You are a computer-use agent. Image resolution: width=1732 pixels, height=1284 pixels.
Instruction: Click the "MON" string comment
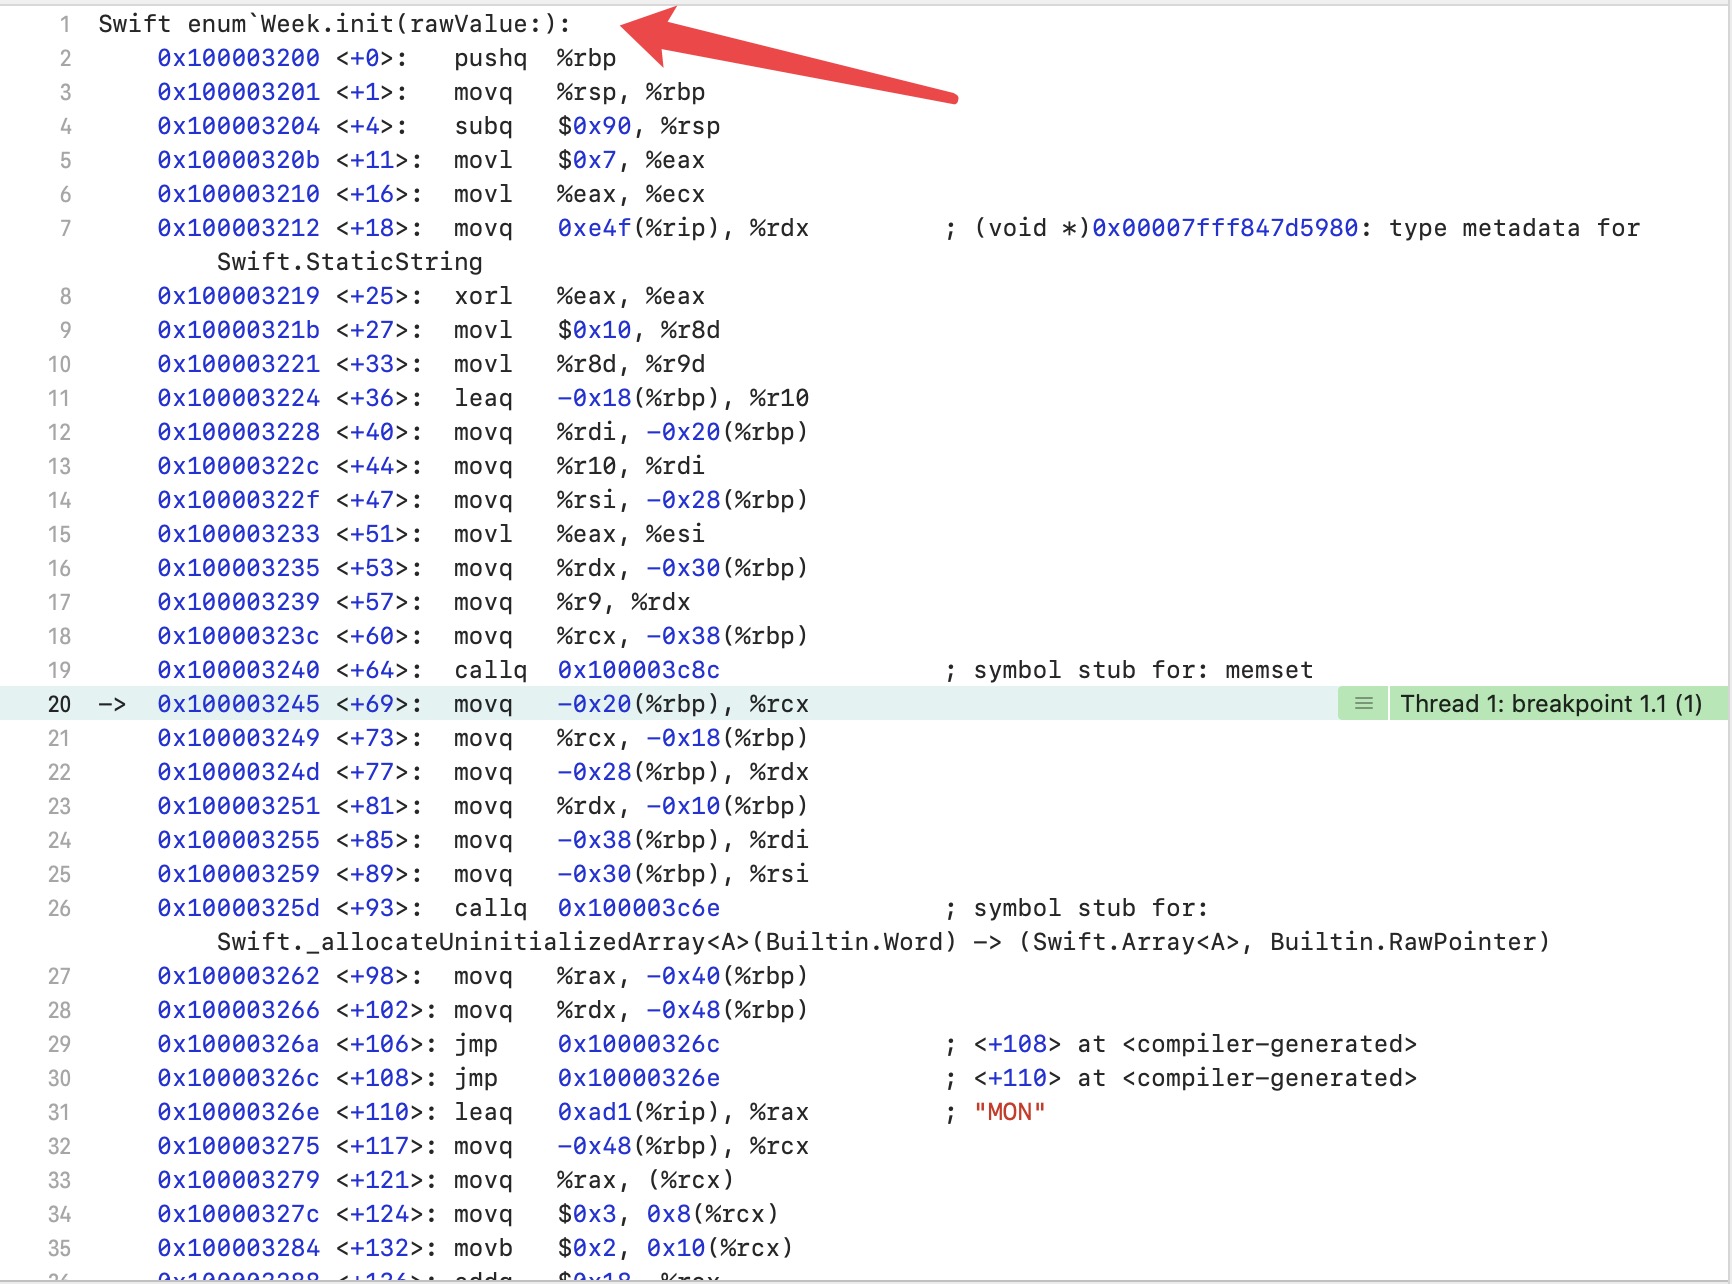pos(1010,1112)
